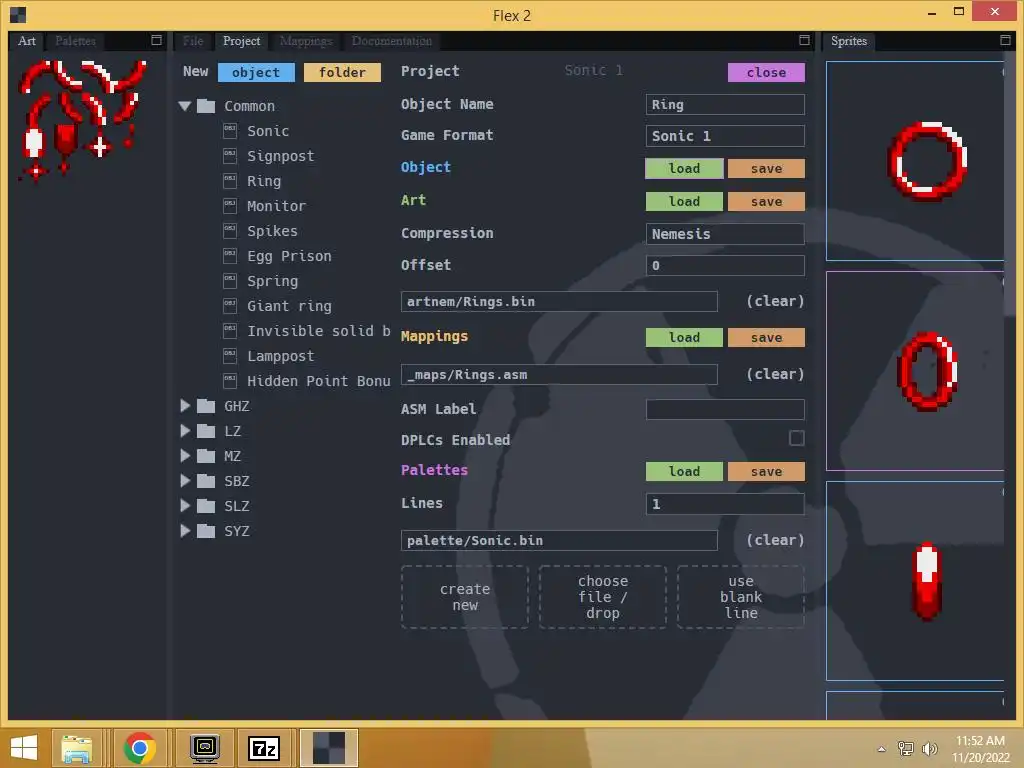
Task: Select the Sonic object icon in tree
Action: pyautogui.click(x=230, y=130)
